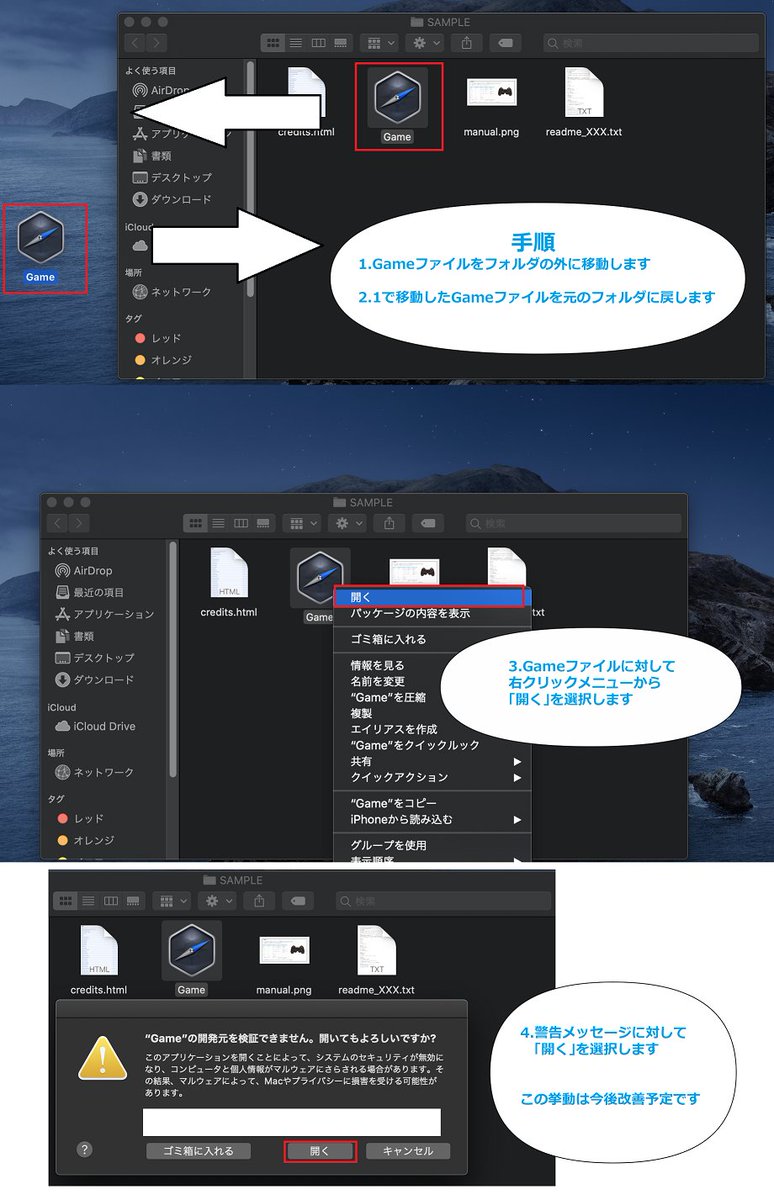Select credits.html in the context-menu window
Viewport: 774px width, 1200px height.
(x=228, y=574)
